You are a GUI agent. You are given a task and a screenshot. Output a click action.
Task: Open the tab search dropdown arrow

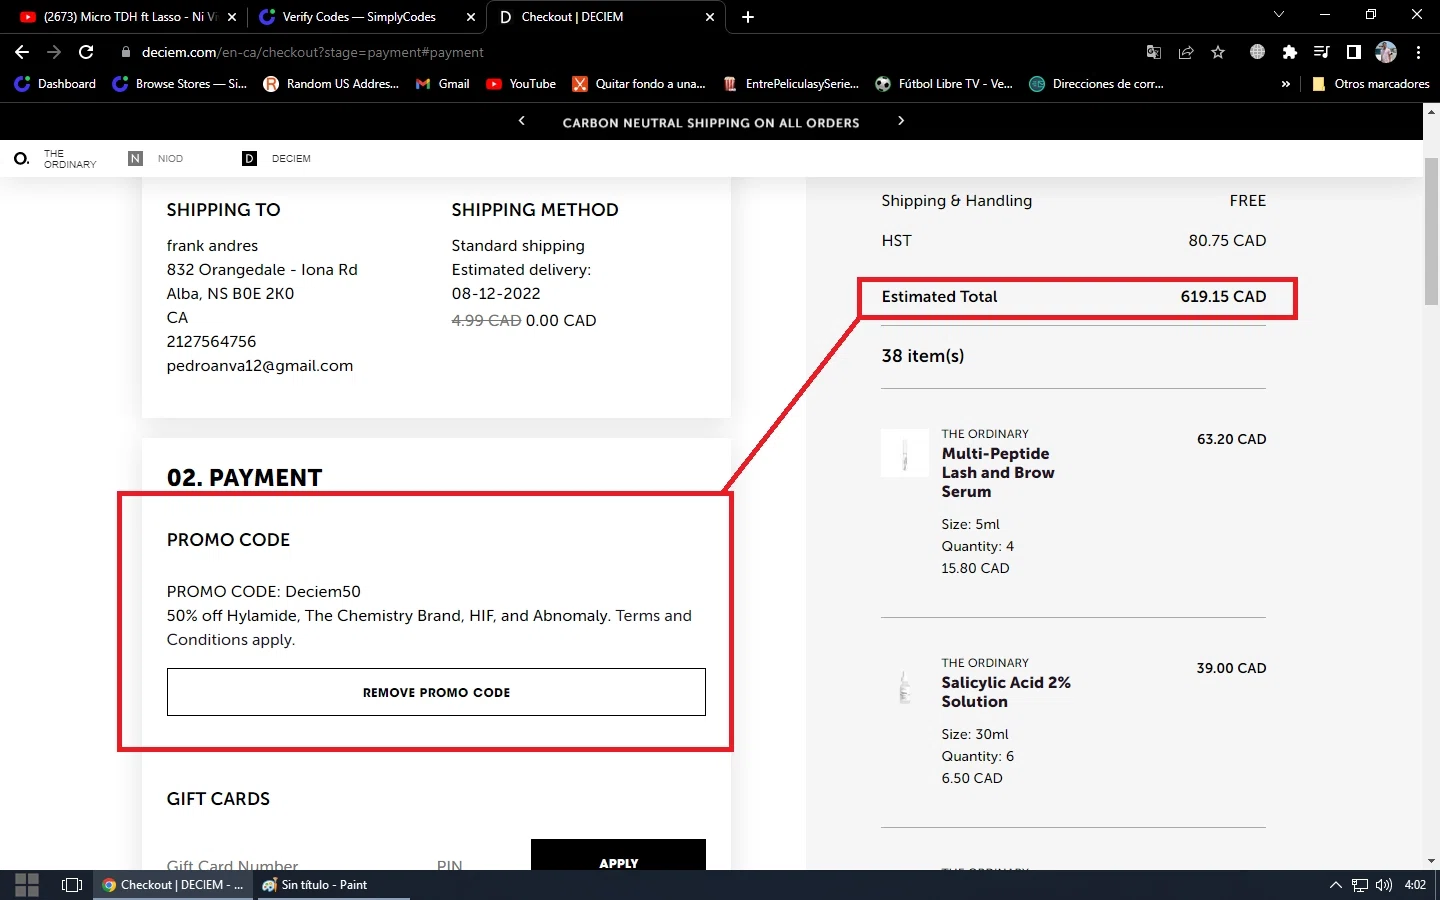coord(1278,15)
